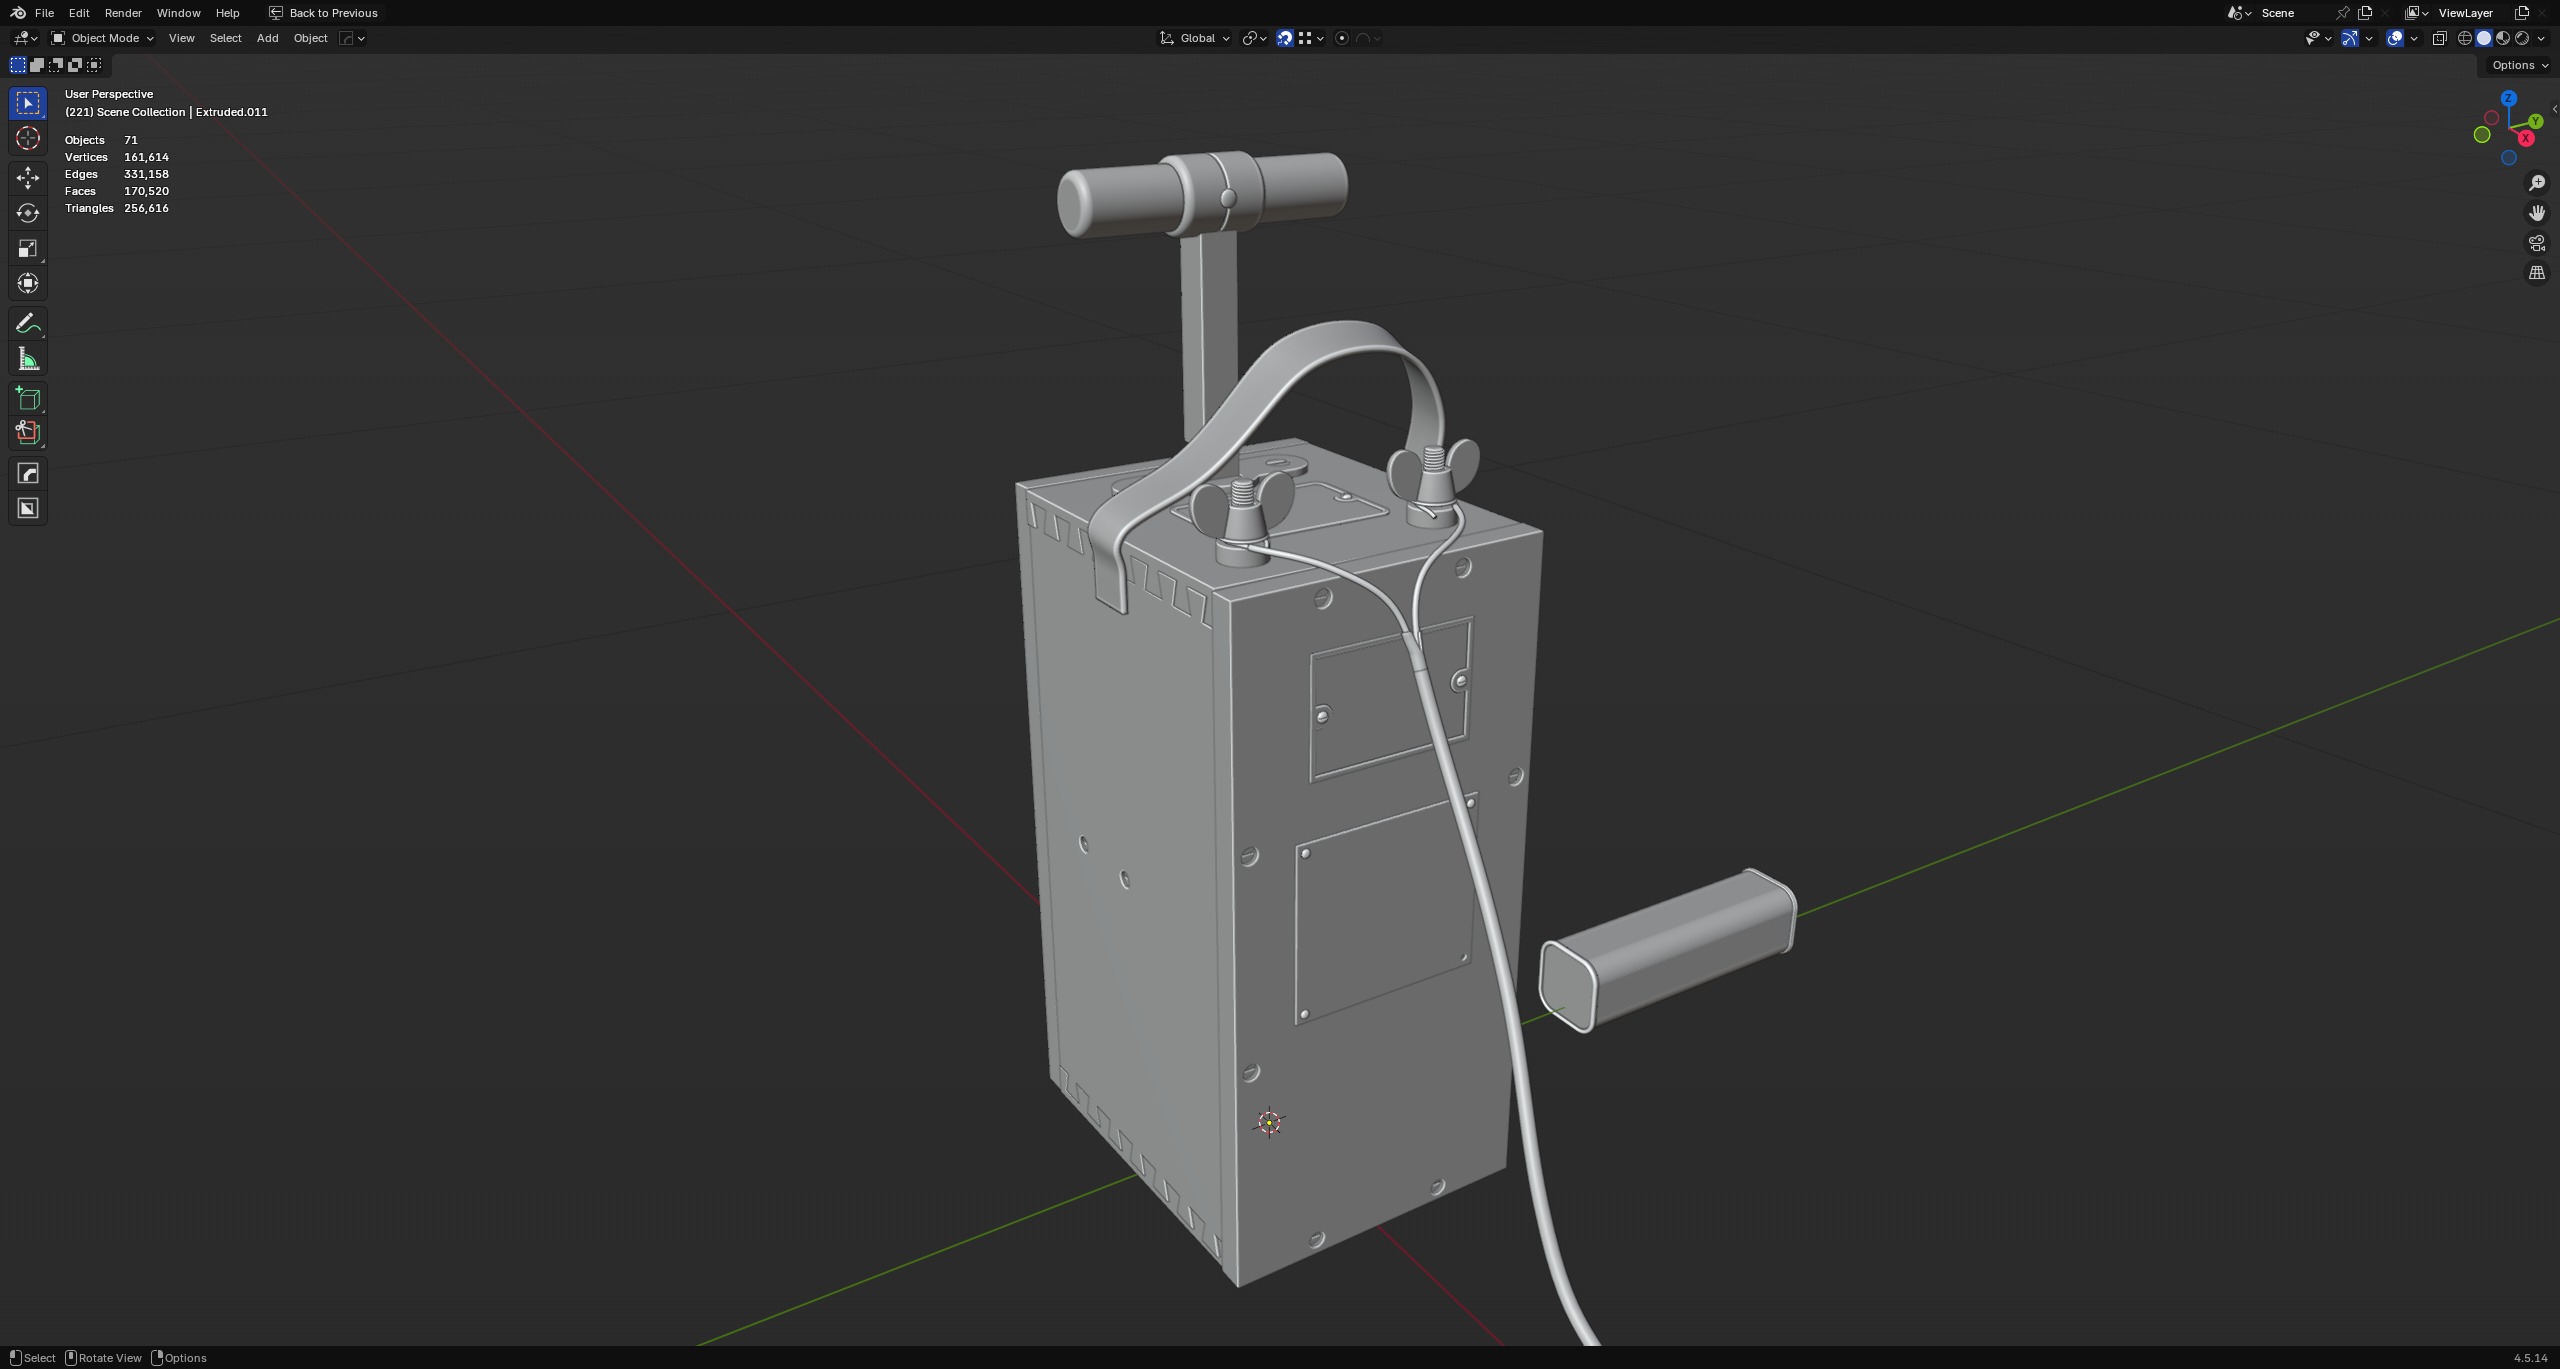
Task: Expand sidebar via arrow at right edge
Action: (x=2554, y=109)
